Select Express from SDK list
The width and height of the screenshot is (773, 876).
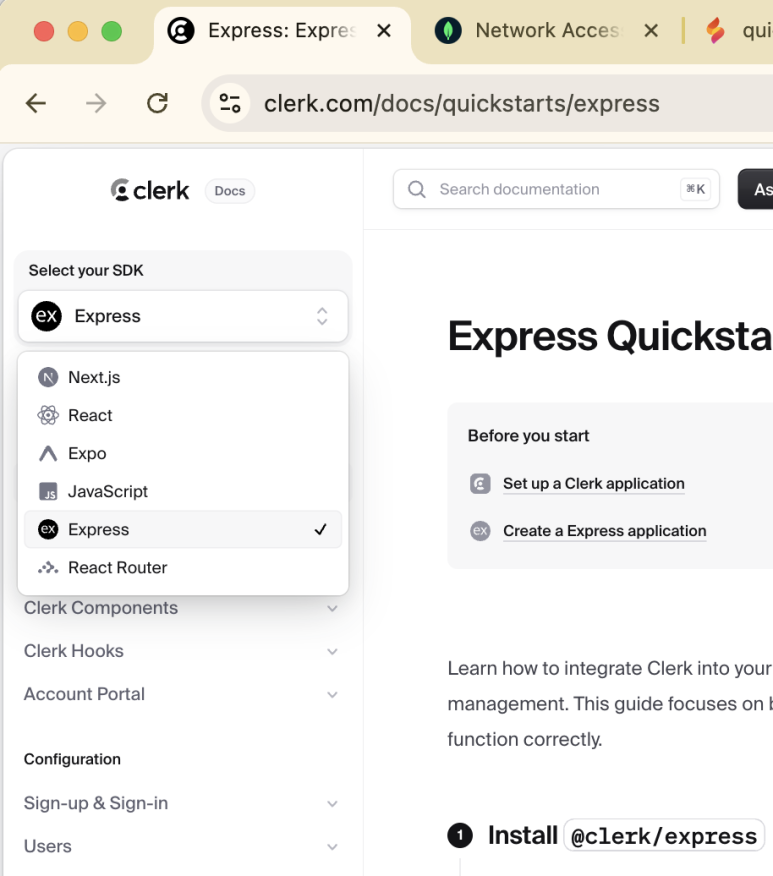tap(183, 529)
